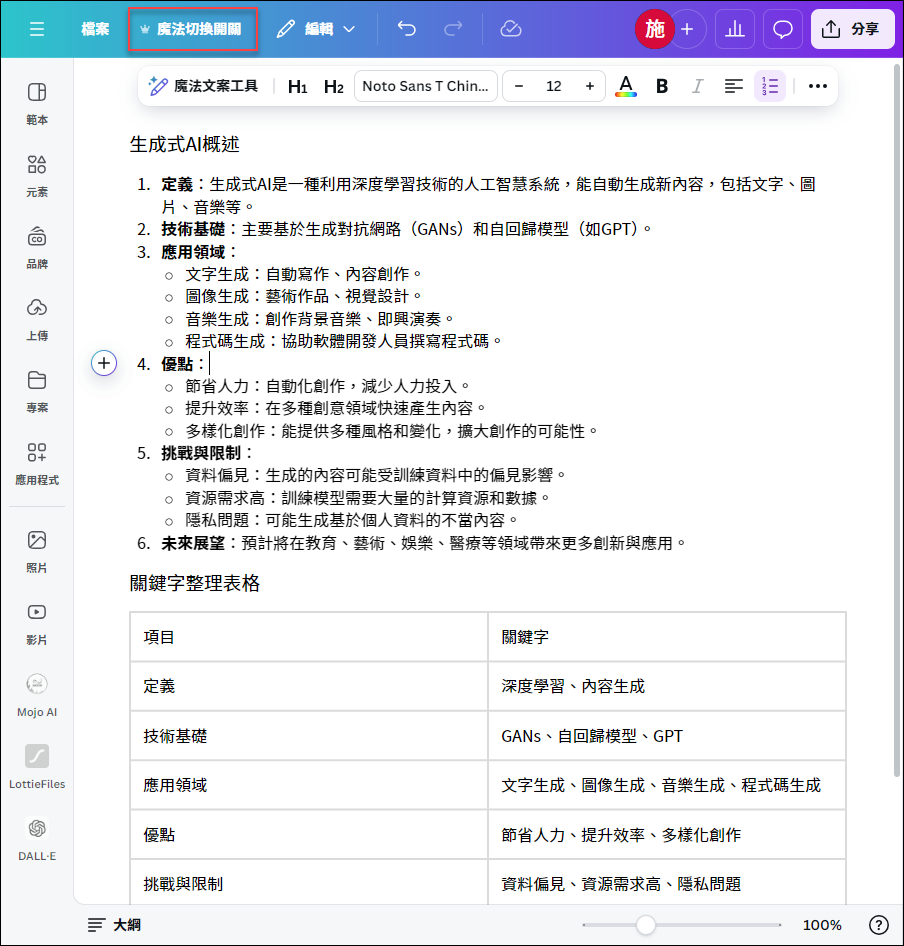Click bullet 提升效率 line
The image size is (904, 946).
coord(335,408)
